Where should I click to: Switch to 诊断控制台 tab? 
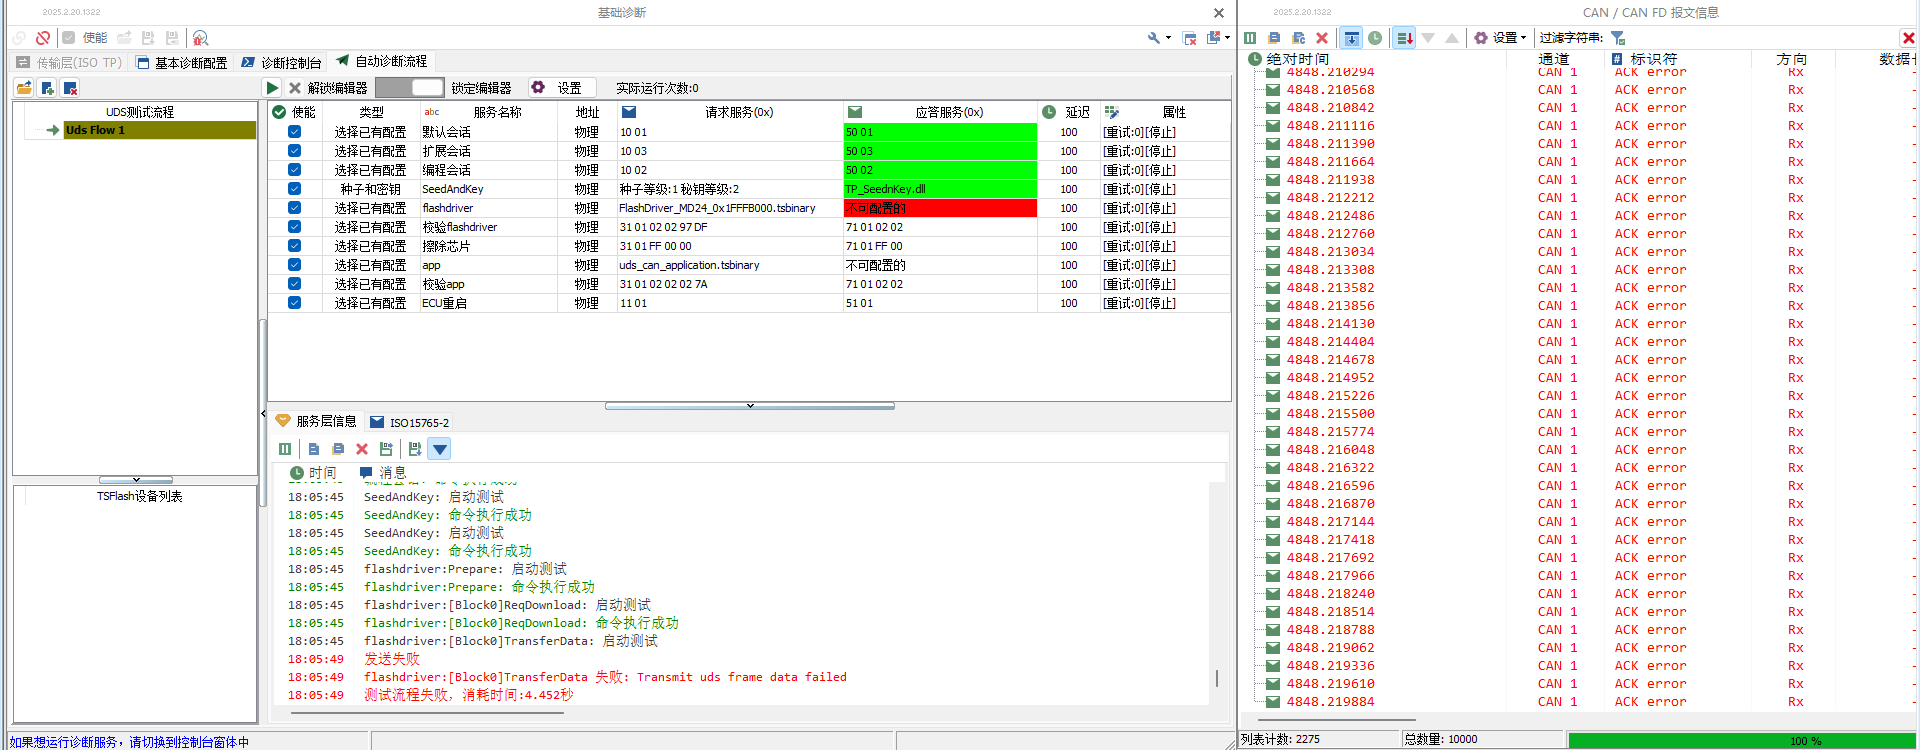click(x=283, y=62)
